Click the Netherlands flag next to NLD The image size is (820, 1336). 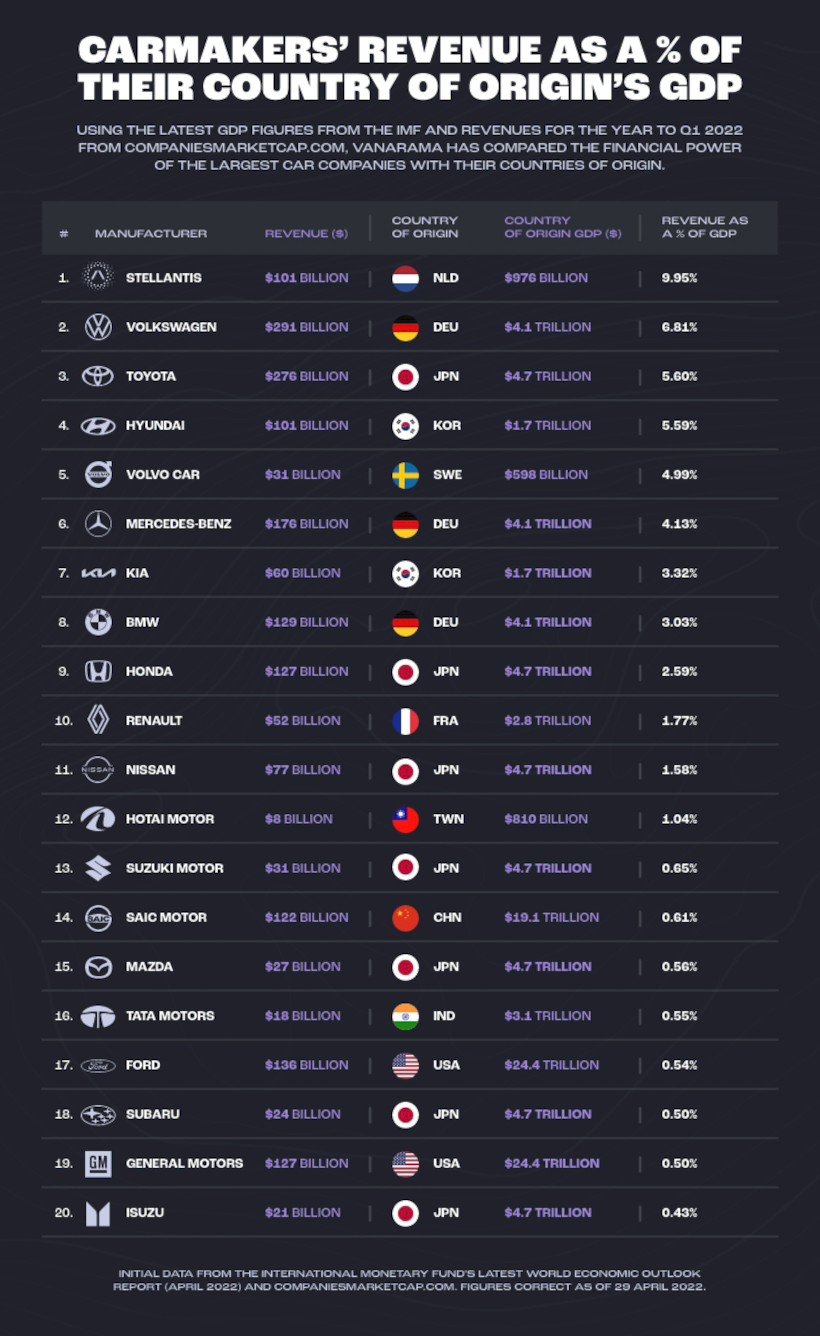405,277
